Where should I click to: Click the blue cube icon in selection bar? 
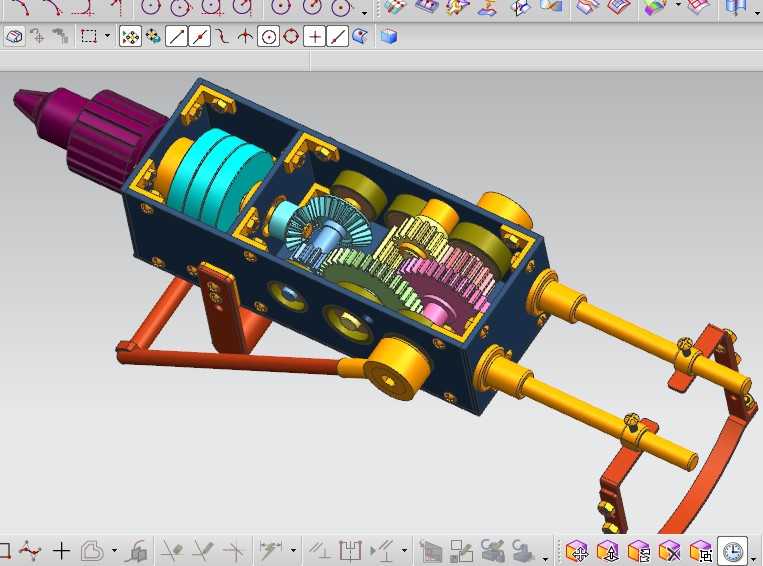[x=389, y=37]
